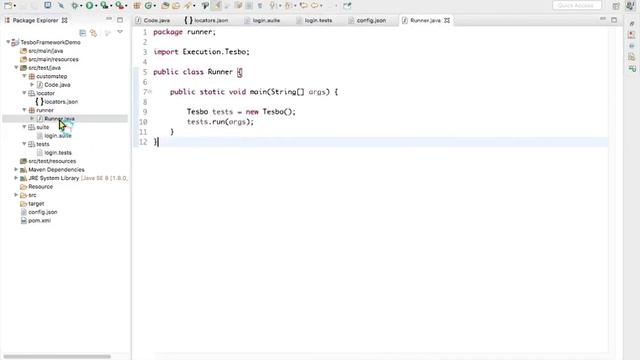Screen dimensions: 640x360
Task: Toggle Mark Occurrences highlighter icon
Action: tap(216, 5)
